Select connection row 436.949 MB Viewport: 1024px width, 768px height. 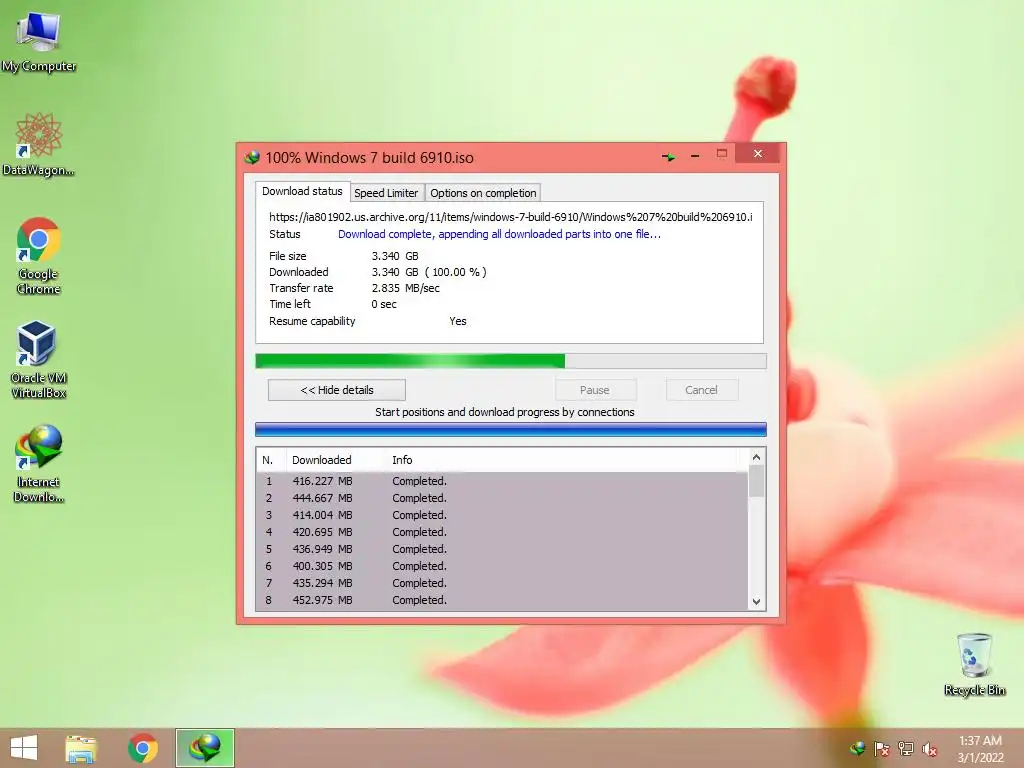(502, 549)
